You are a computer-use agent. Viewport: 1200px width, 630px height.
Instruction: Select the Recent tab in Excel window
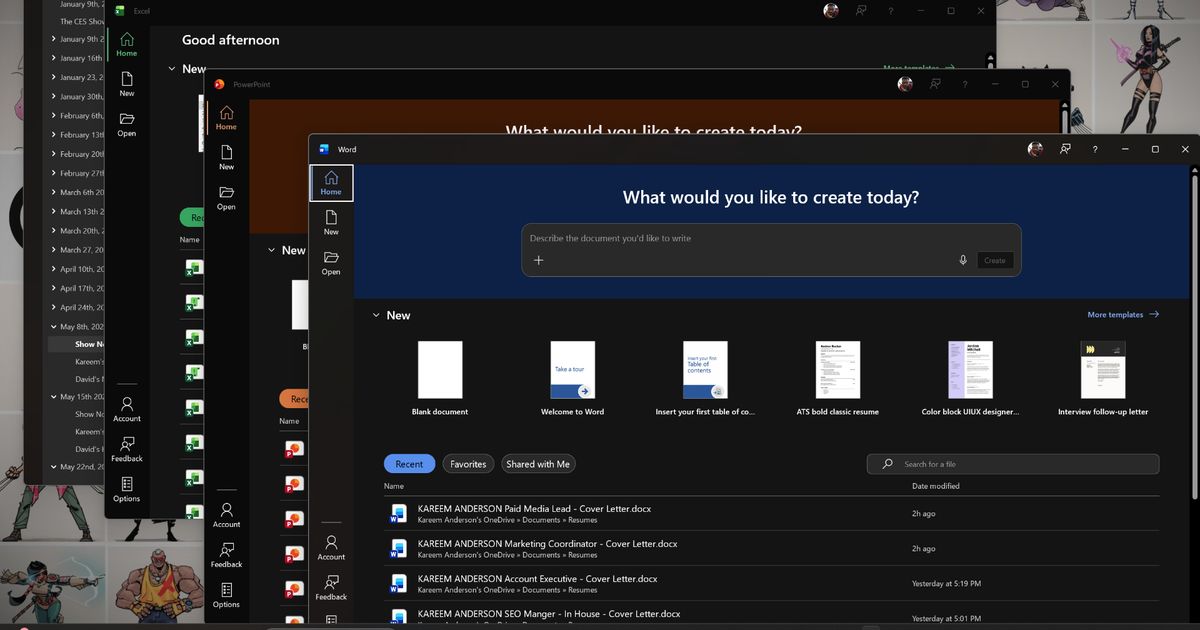tap(193, 217)
